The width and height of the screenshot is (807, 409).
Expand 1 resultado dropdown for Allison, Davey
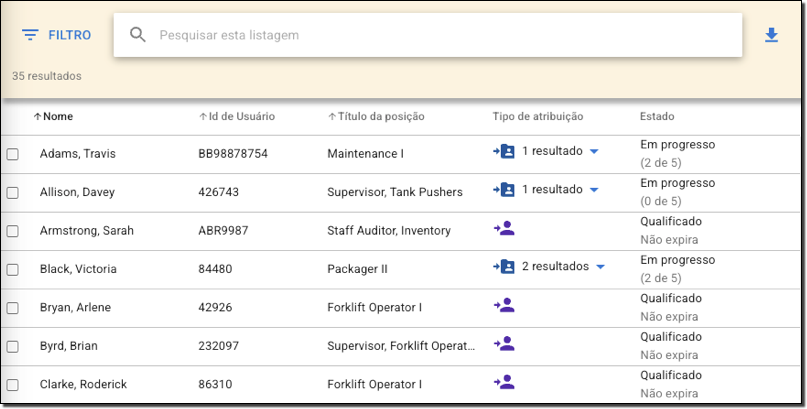tap(594, 190)
